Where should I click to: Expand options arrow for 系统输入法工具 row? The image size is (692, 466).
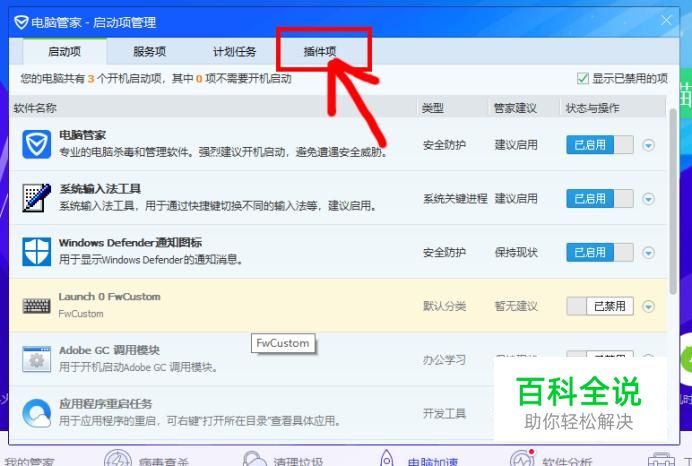coord(648,199)
